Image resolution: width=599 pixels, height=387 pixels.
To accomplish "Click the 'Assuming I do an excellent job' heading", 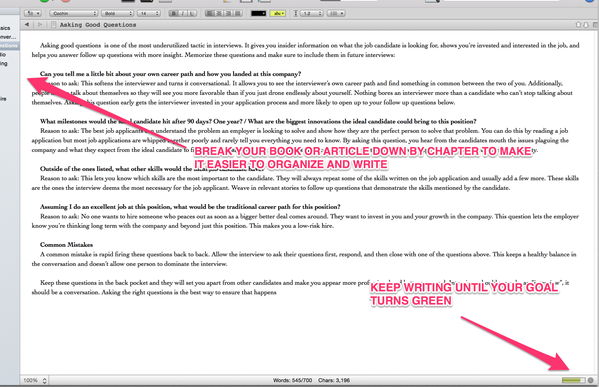I will [x=190, y=207].
